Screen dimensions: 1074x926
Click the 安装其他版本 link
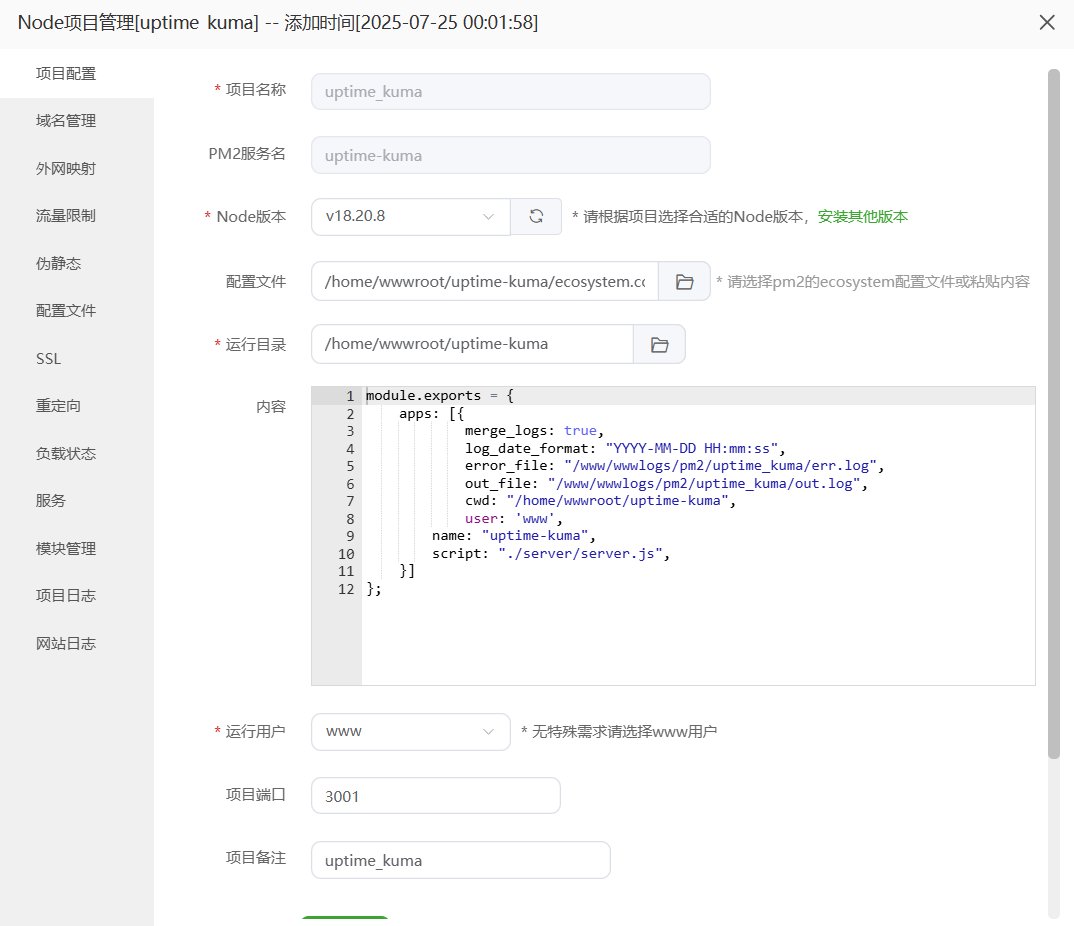point(862,217)
